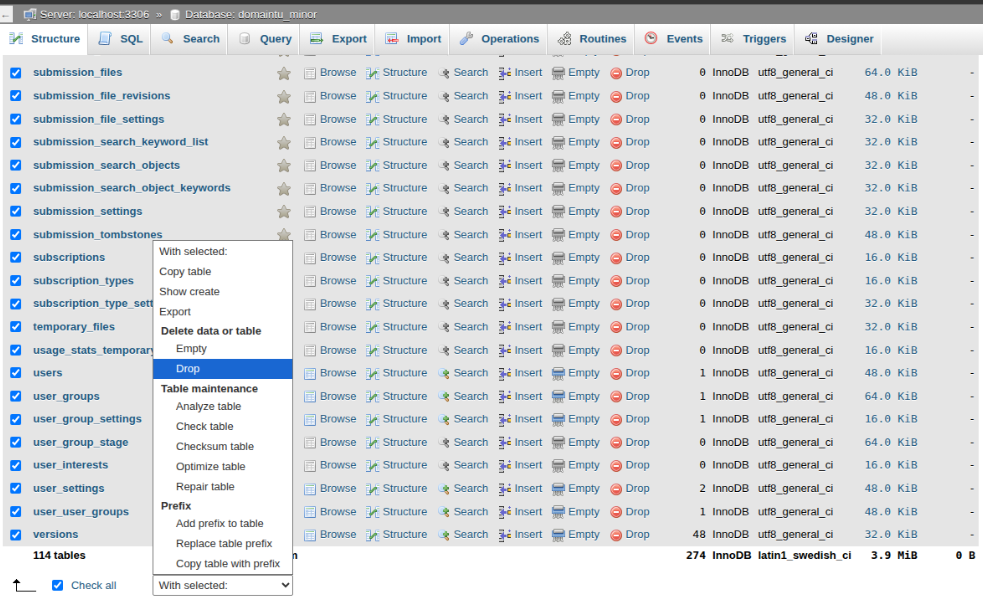Click the Routines tab icon

click(564, 38)
